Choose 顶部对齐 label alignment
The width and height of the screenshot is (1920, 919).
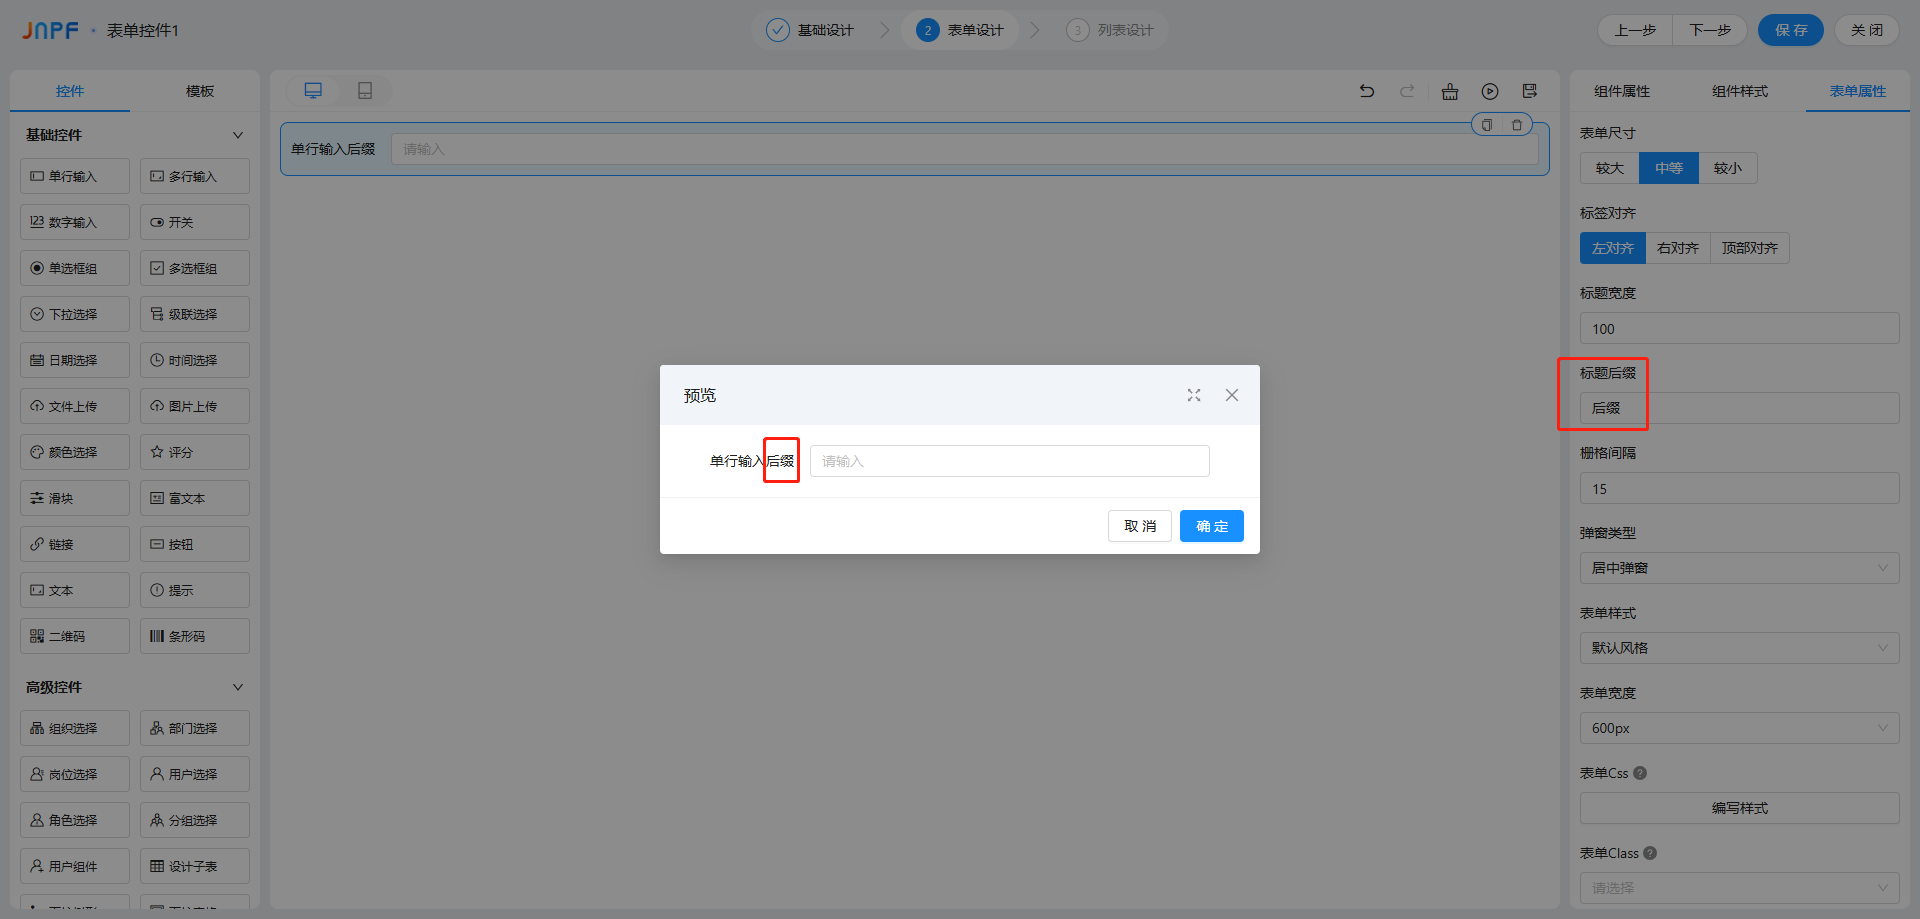[x=1750, y=248]
